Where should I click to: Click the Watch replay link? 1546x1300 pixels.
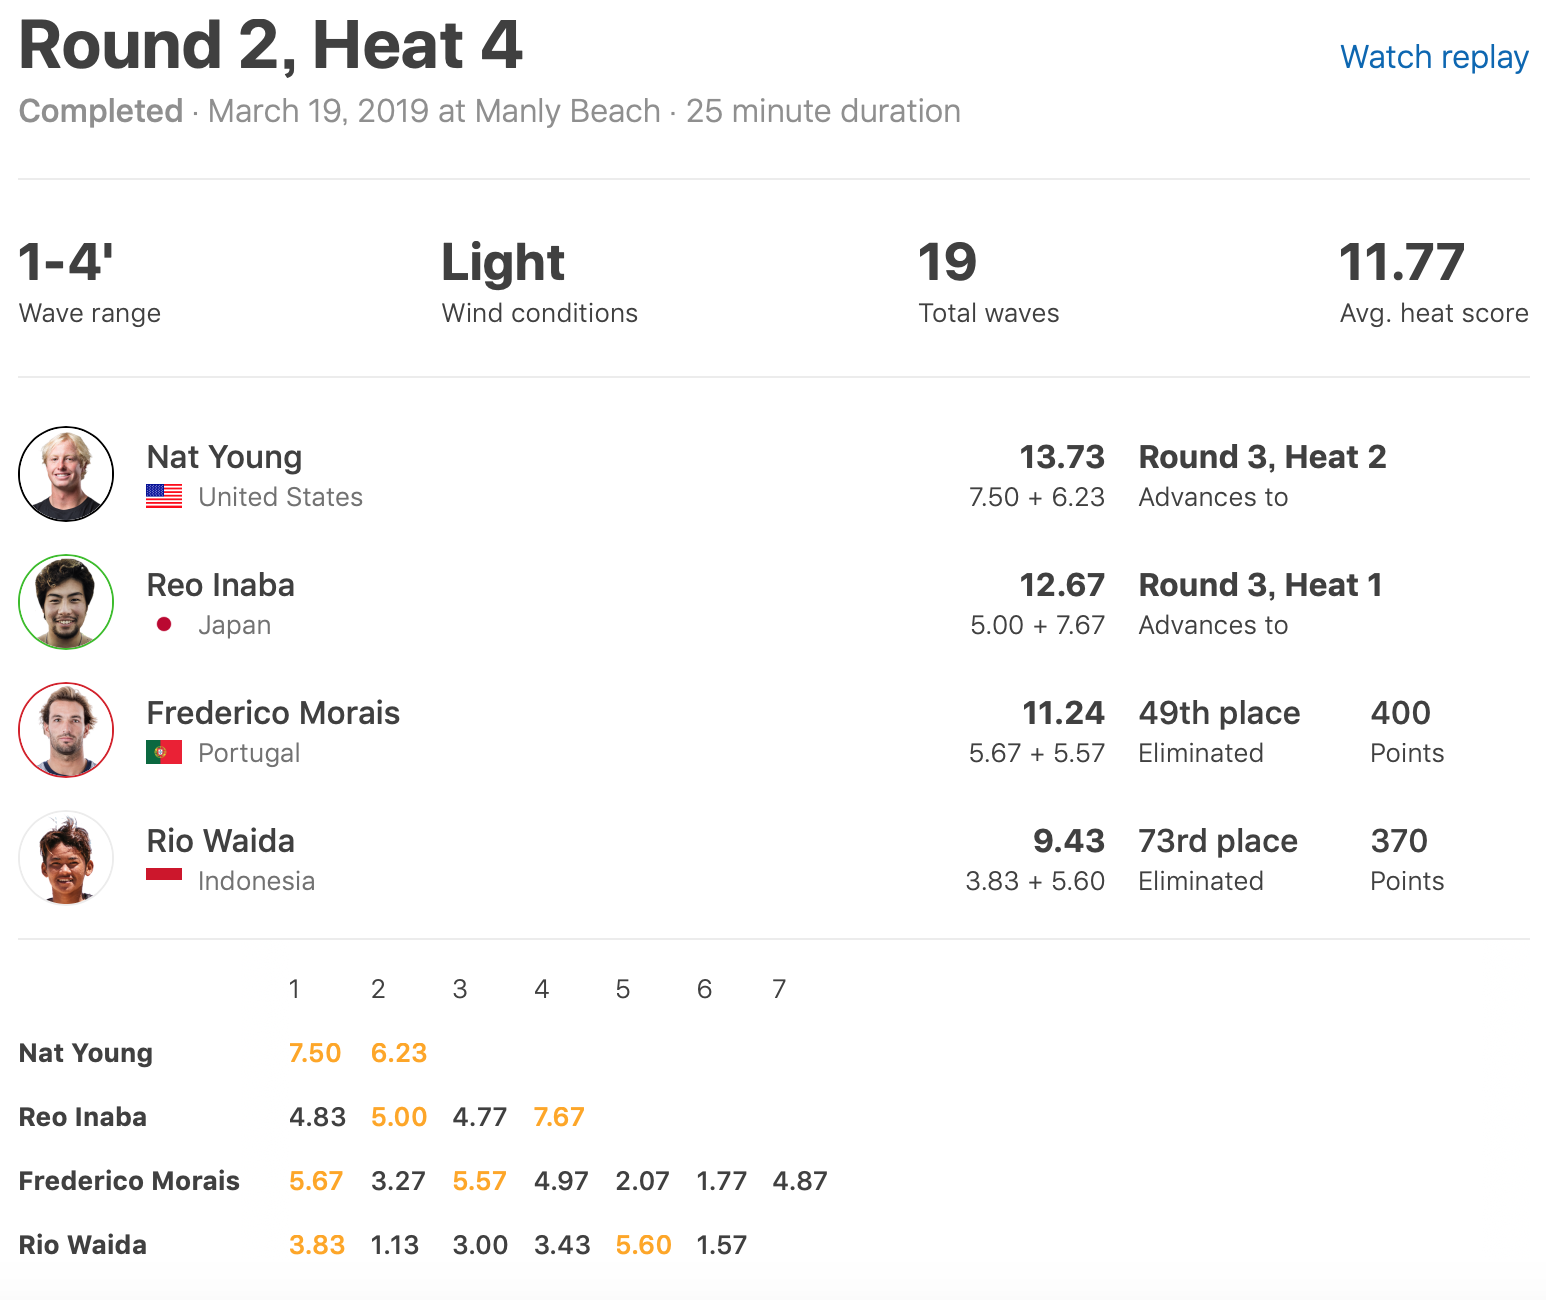[x=1433, y=57]
